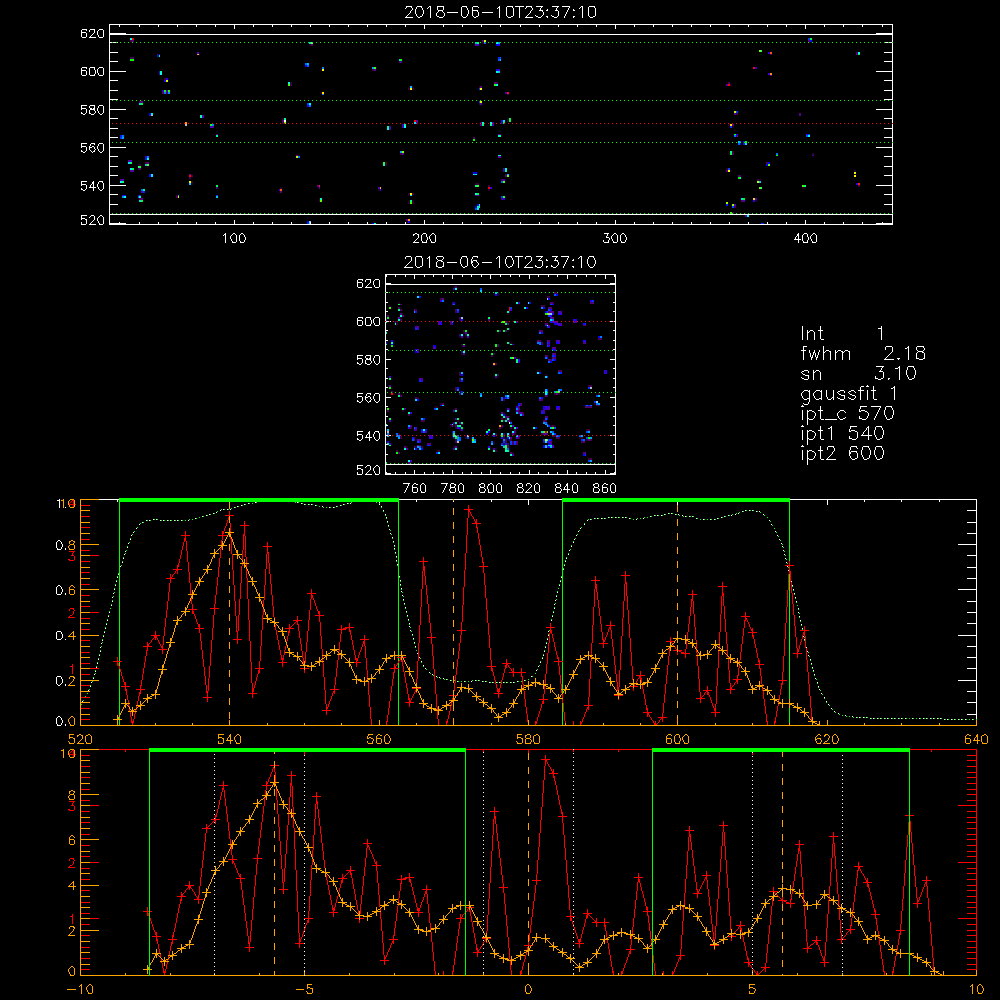1000x1000 pixels.
Task: Click profile plot y-axis label 0.8
Action: pos(66,545)
